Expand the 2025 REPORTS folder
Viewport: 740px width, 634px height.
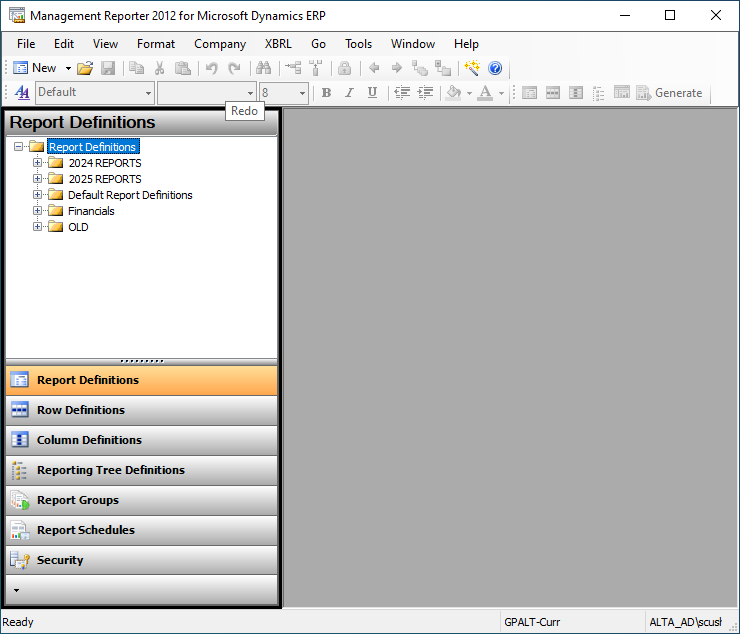pyautogui.click(x=37, y=179)
